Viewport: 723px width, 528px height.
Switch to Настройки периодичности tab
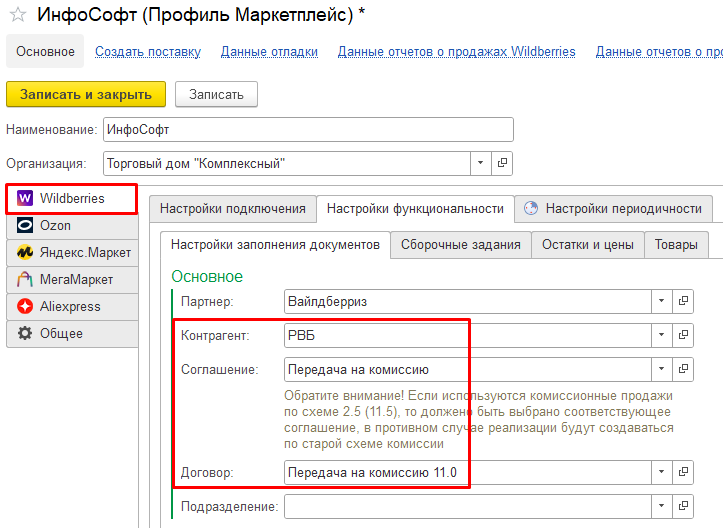[614, 209]
